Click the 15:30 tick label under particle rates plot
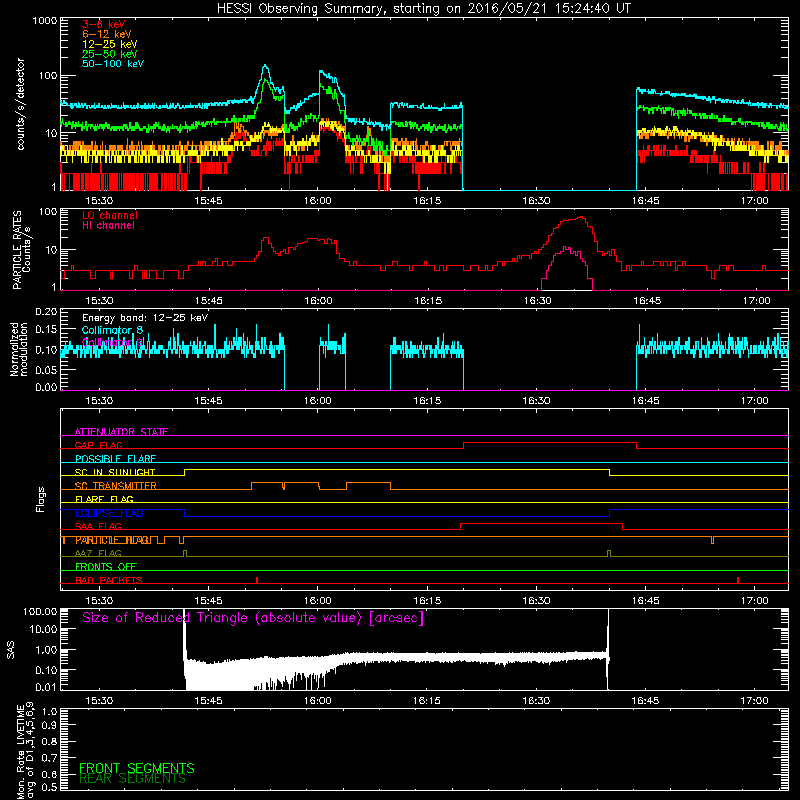The height and width of the screenshot is (800, 800). coord(99,301)
